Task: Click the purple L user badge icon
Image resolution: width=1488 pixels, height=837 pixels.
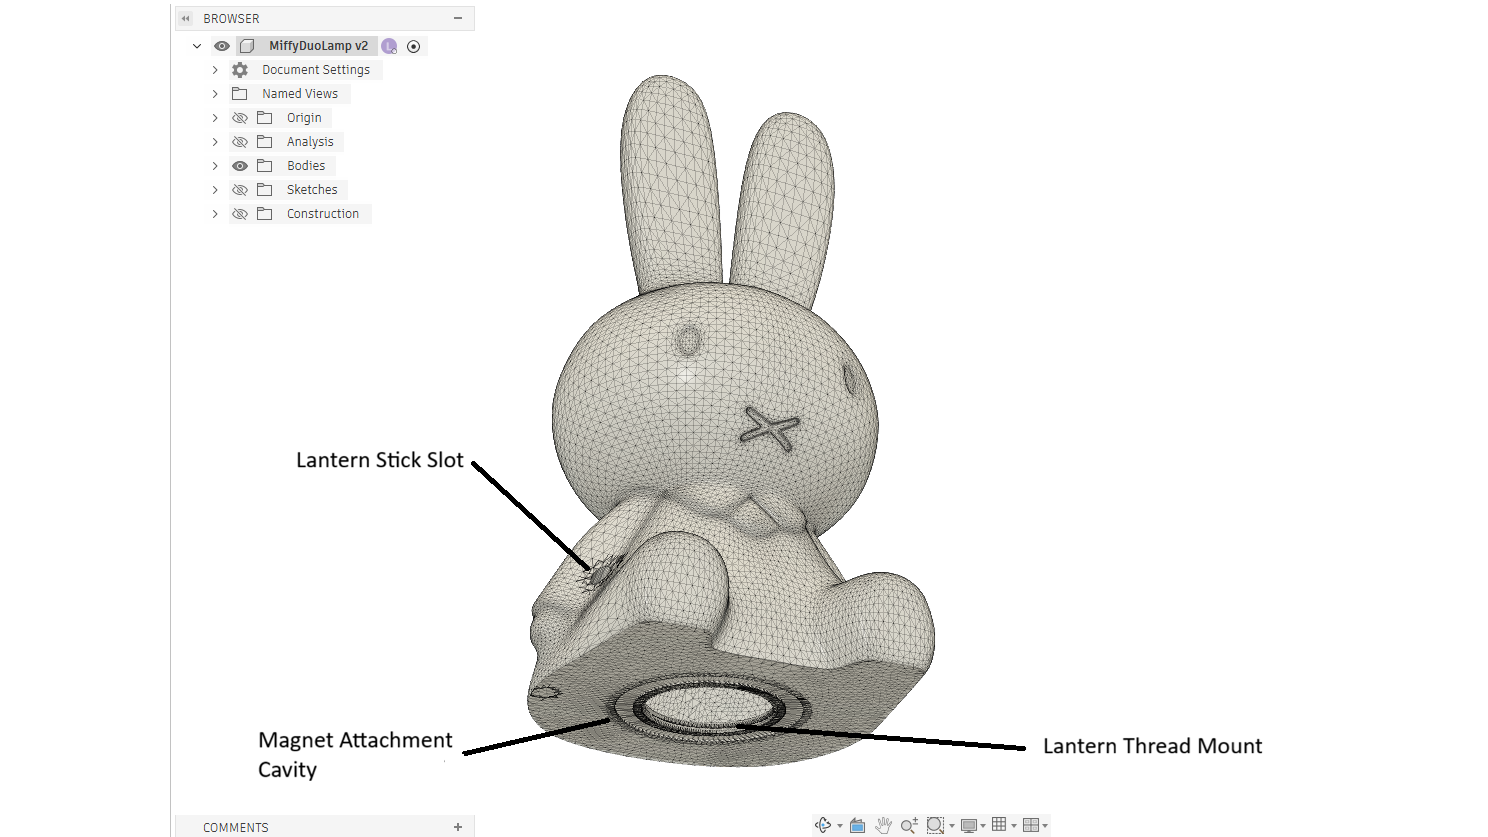Action: click(389, 46)
